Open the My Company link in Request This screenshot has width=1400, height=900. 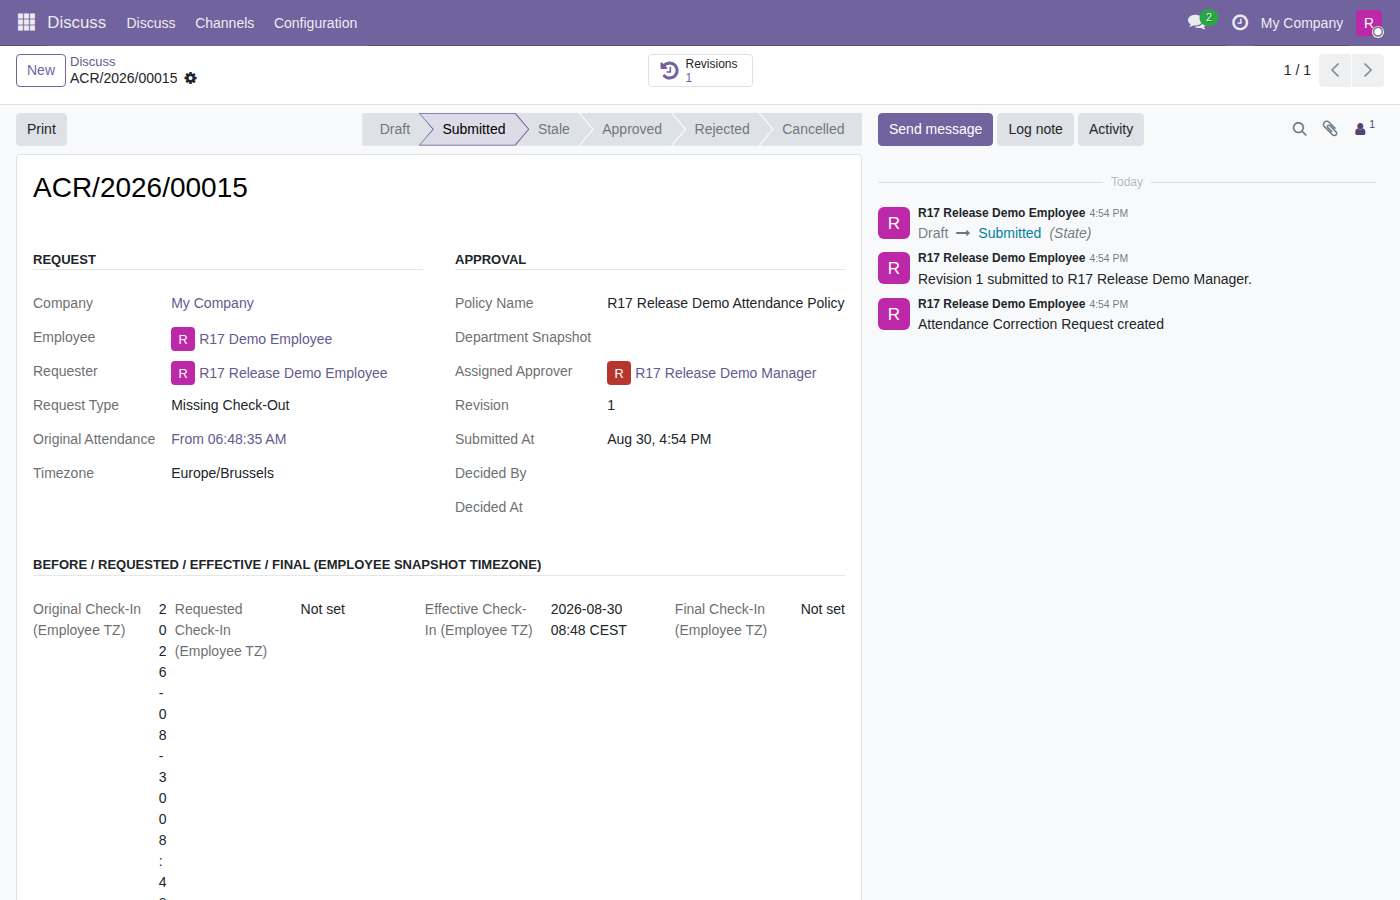[x=212, y=303]
